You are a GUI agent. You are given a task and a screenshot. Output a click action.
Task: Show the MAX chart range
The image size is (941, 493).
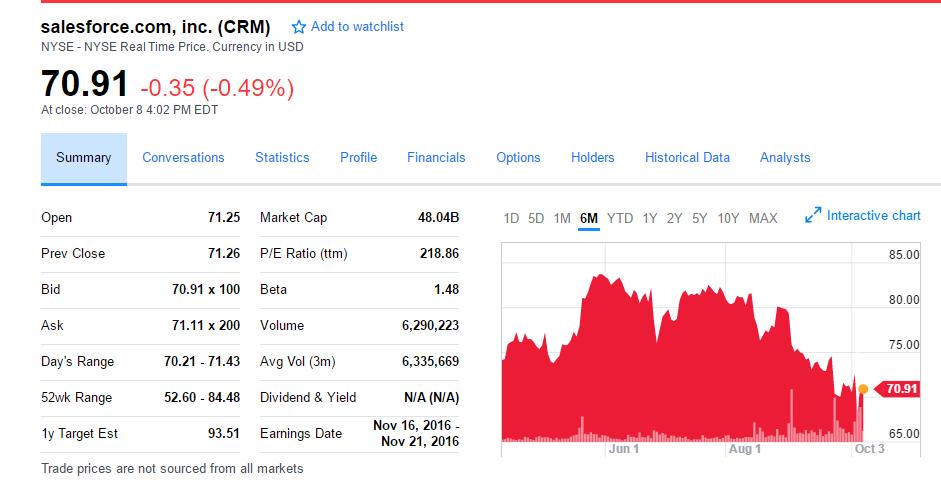coord(763,218)
